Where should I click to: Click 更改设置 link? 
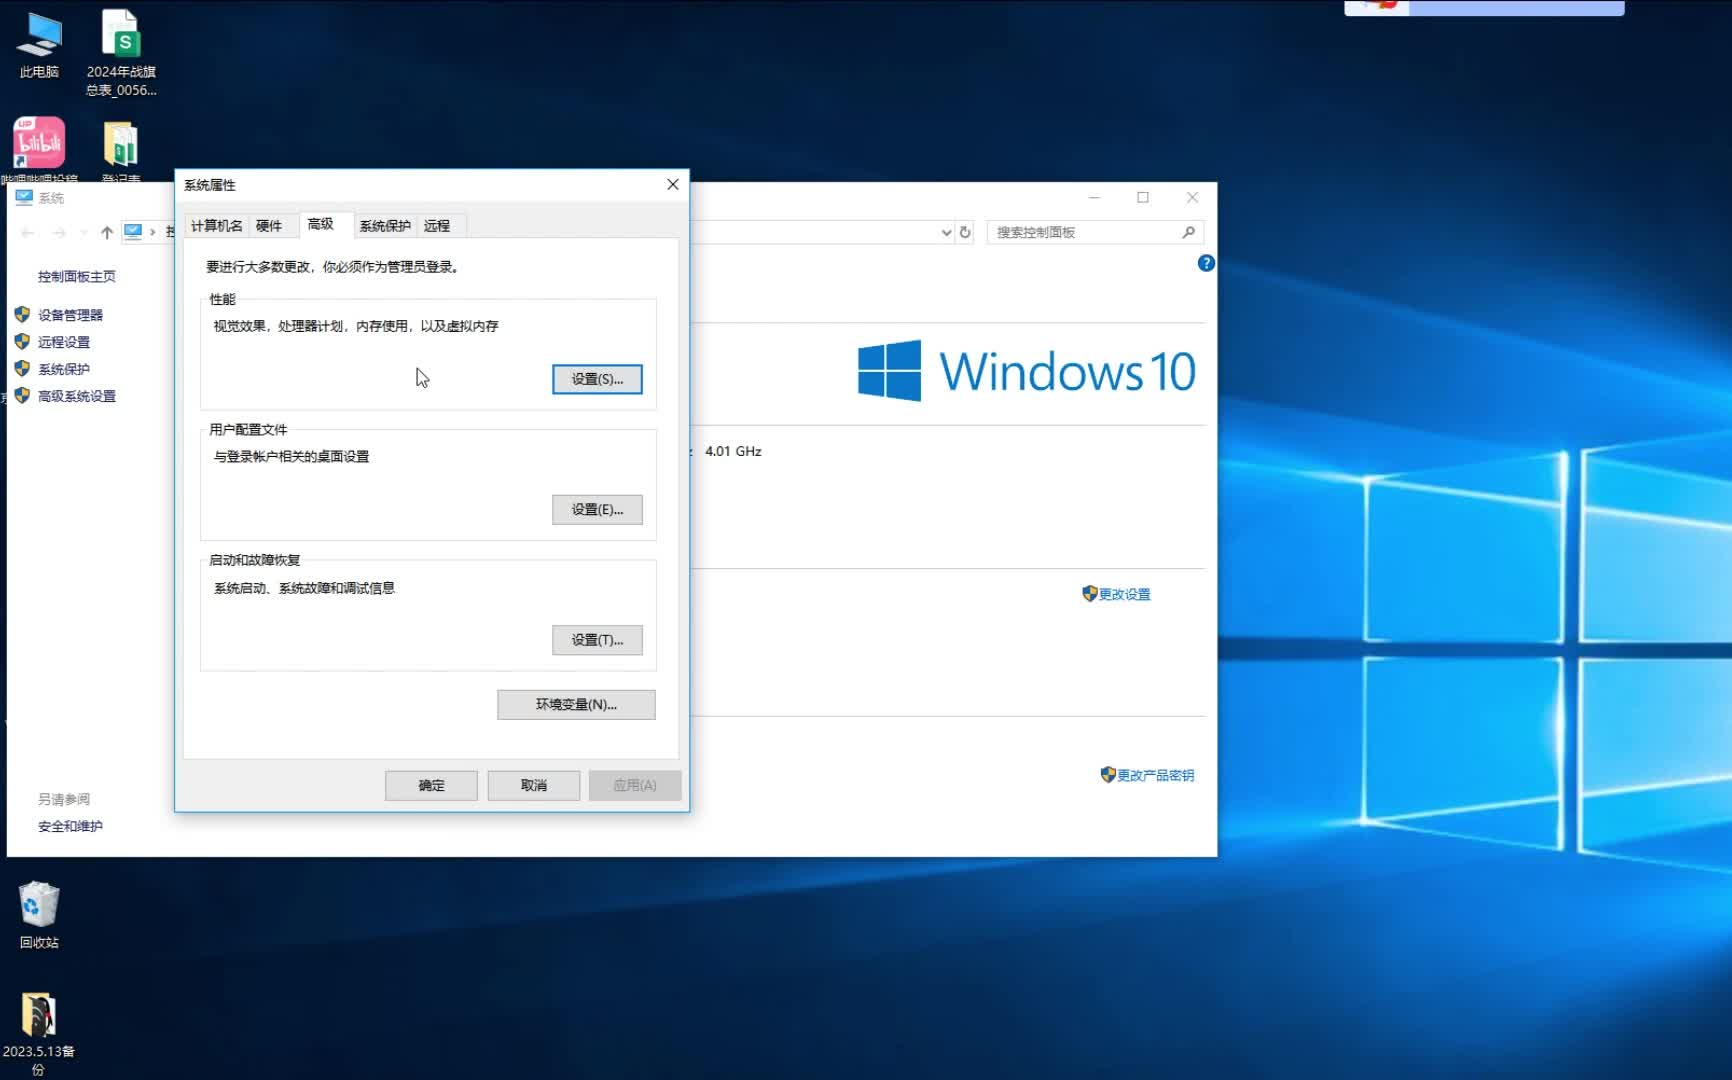coord(1125,594)
